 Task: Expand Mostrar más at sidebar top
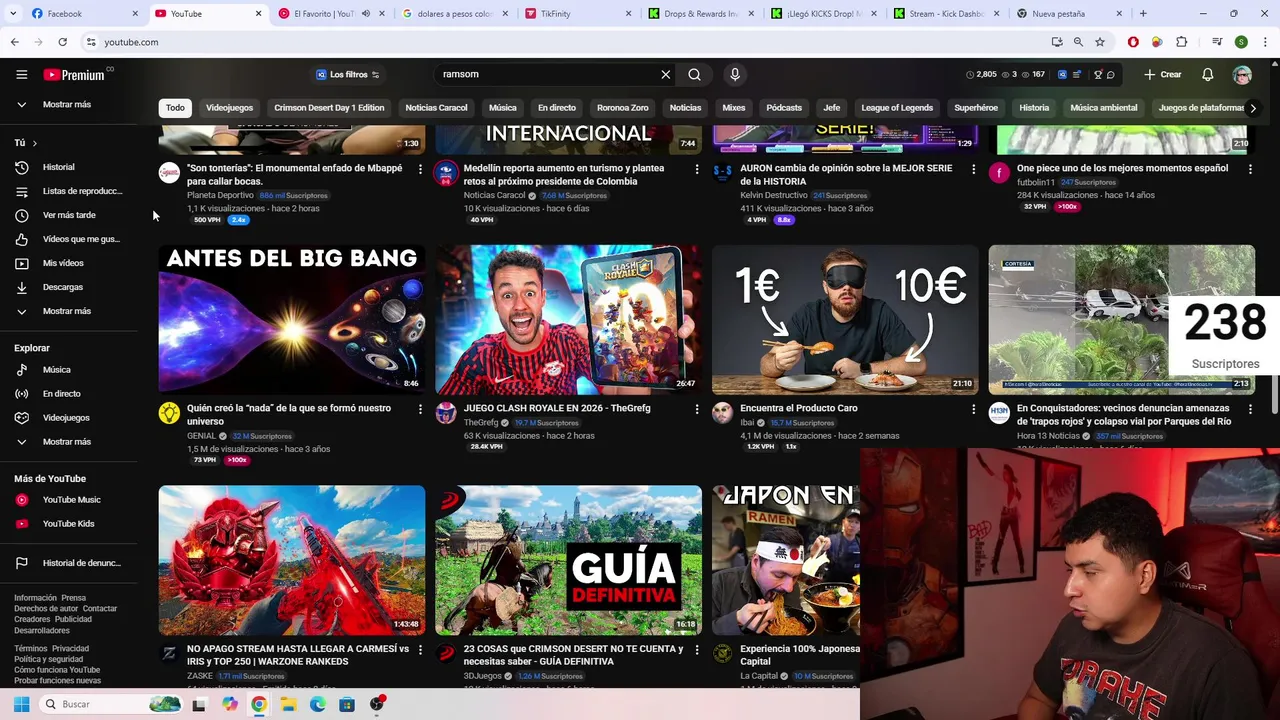pos(69,104)
